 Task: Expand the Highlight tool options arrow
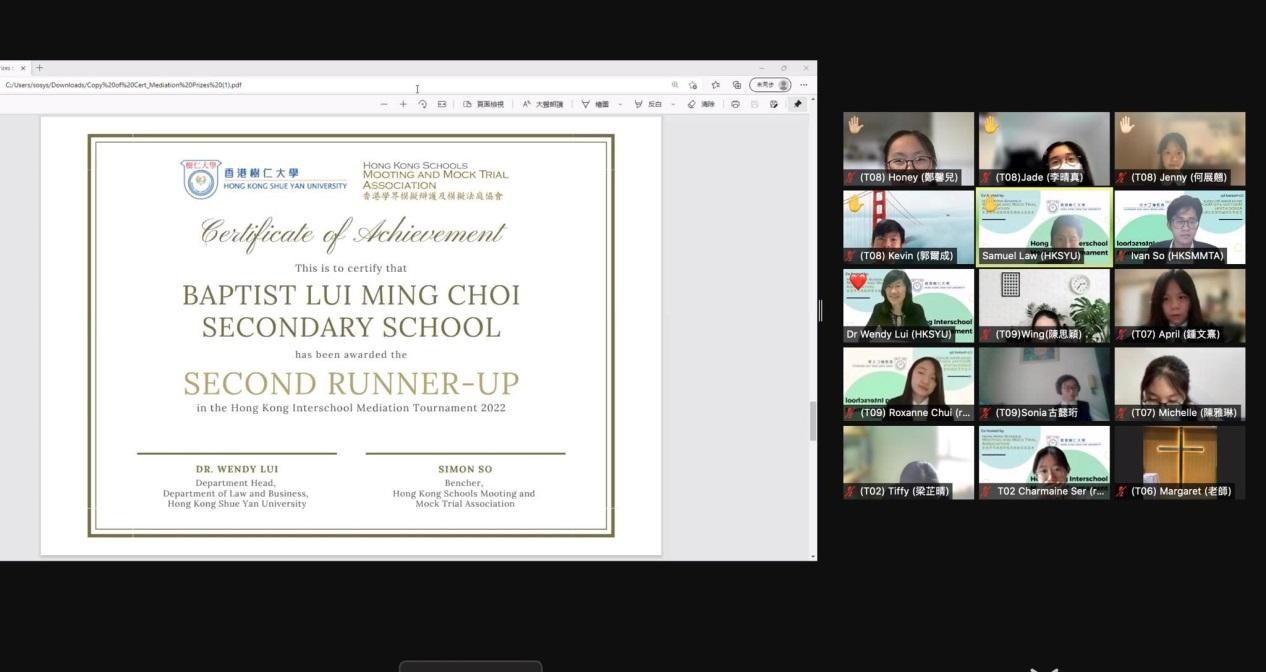pos(673,104)
